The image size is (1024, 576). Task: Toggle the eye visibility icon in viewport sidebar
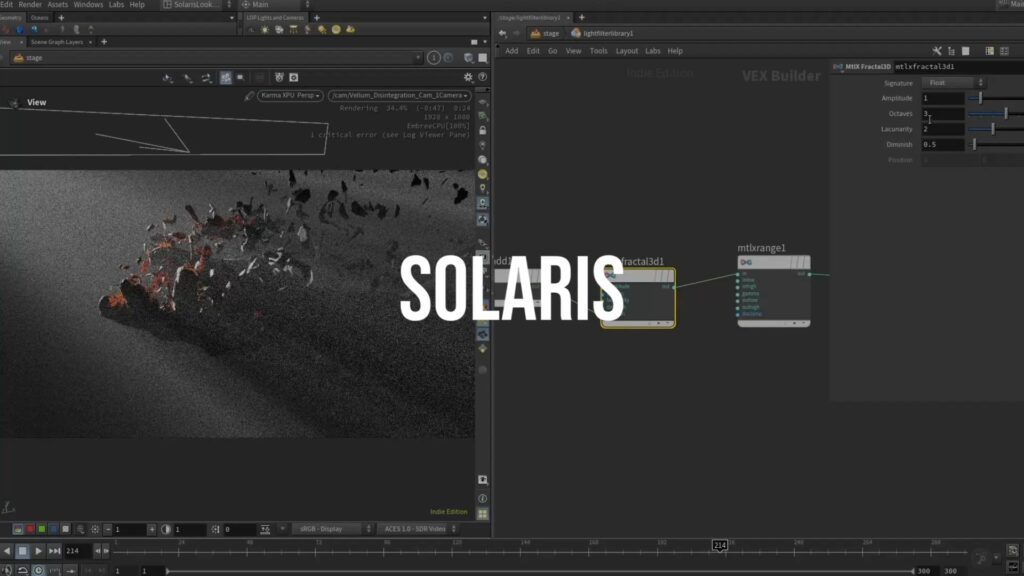click(x=483, y=103)
